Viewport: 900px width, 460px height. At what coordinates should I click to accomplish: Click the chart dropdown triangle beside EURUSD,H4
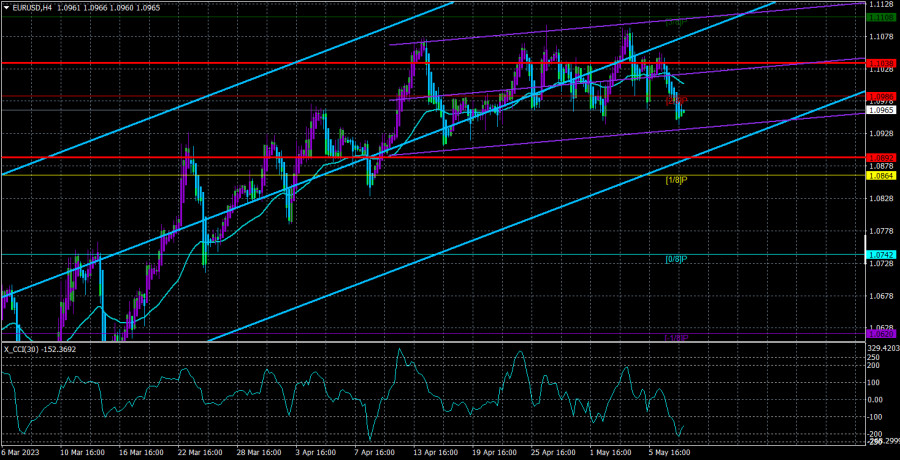(x=5, y=8)
